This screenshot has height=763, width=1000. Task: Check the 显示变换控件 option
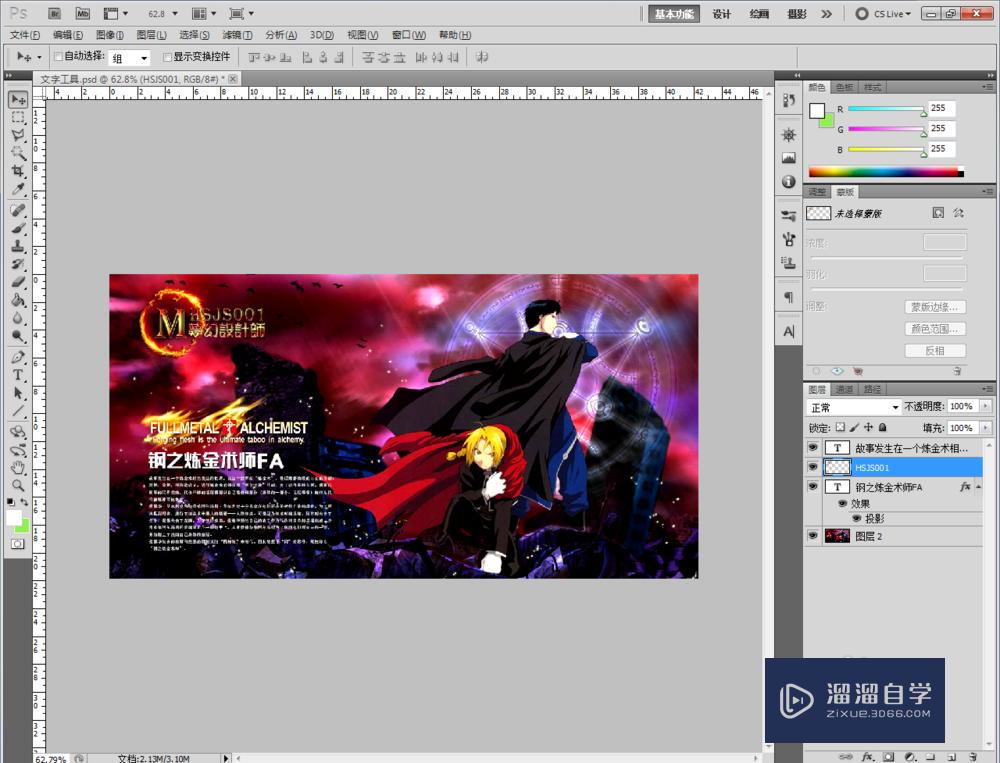pos(167,58)
